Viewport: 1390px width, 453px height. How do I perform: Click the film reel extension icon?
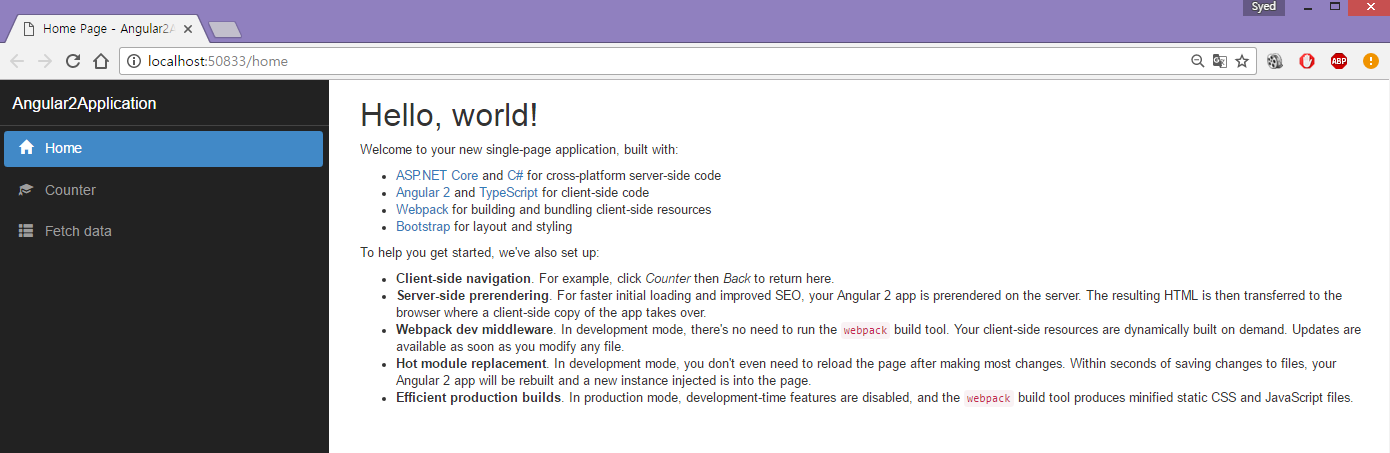point(1275,61)
